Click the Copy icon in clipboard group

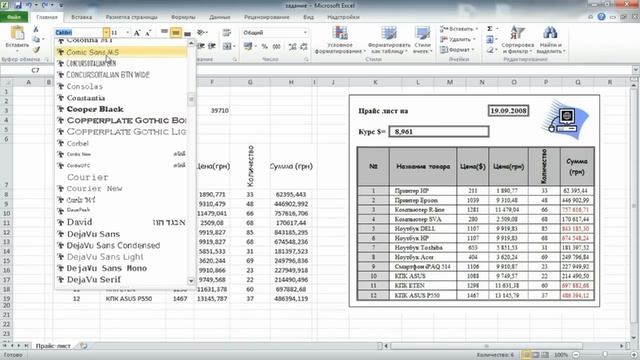tap(36, 40)
